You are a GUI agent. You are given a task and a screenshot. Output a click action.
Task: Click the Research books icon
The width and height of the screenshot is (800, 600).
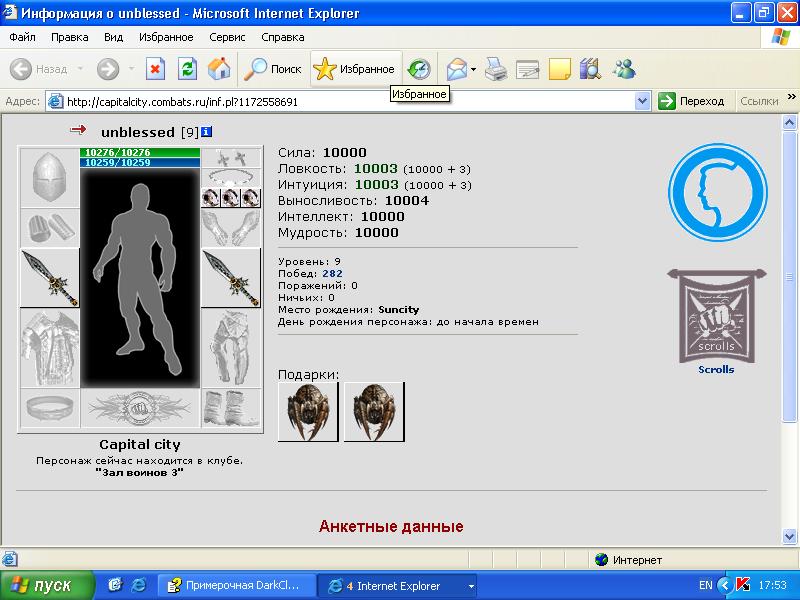coord(590,69)
